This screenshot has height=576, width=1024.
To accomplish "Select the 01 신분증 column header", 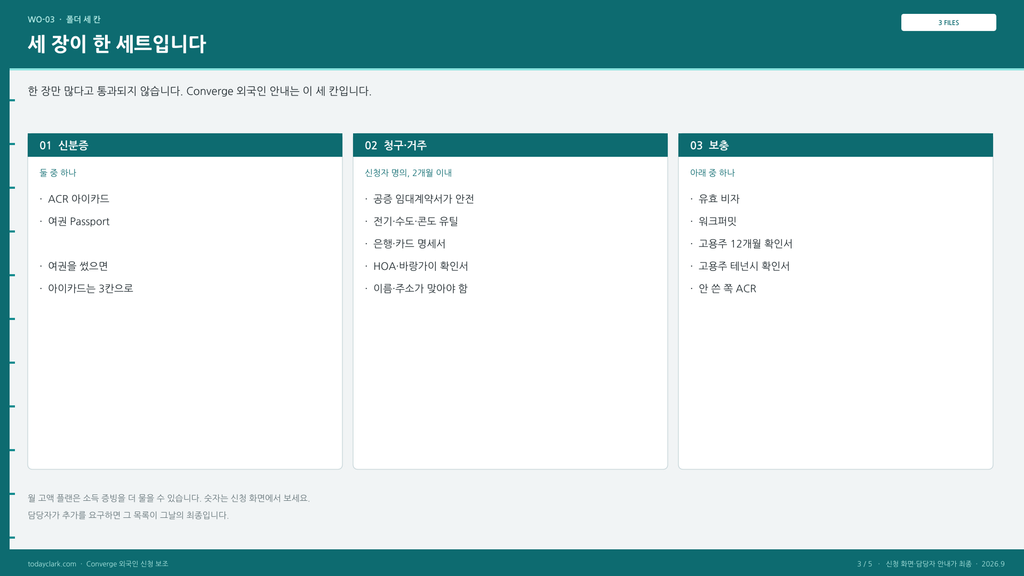I will click(x=185, y=145).
